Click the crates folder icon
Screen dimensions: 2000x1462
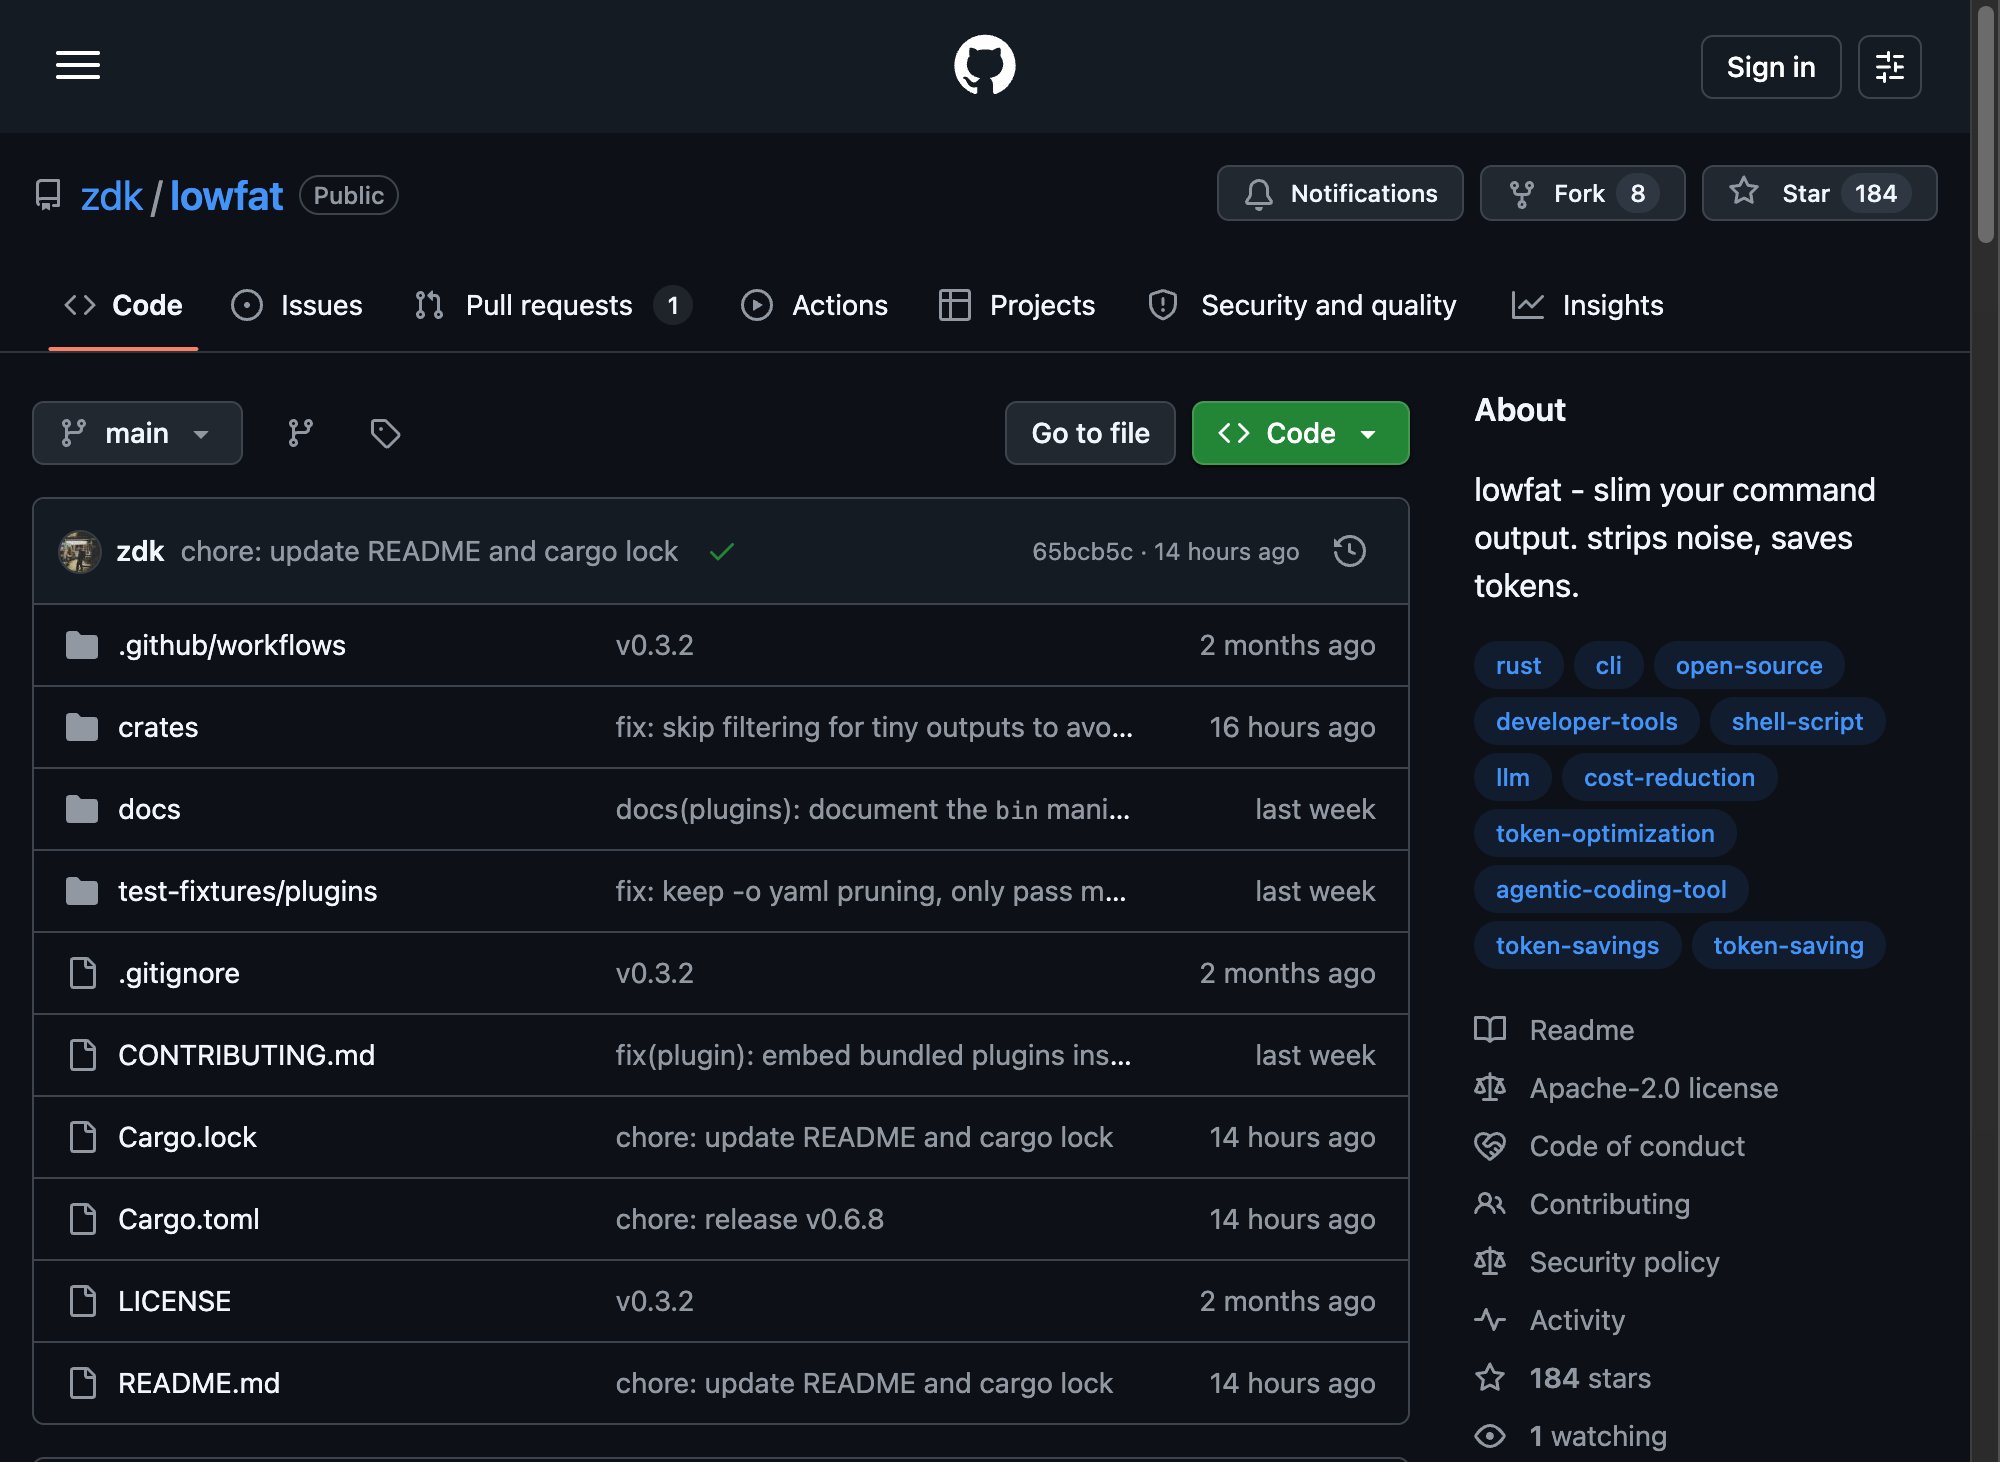[x=82, y=727]
